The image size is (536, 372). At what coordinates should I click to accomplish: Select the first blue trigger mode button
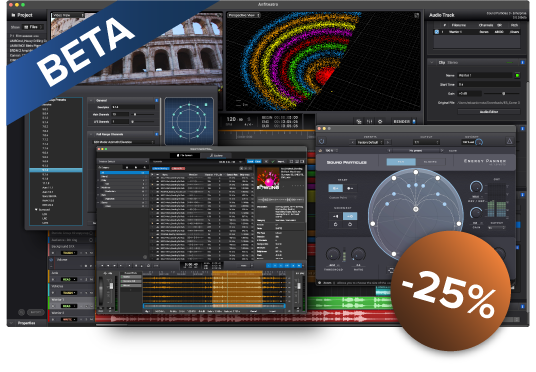click(x=335, y=188)
